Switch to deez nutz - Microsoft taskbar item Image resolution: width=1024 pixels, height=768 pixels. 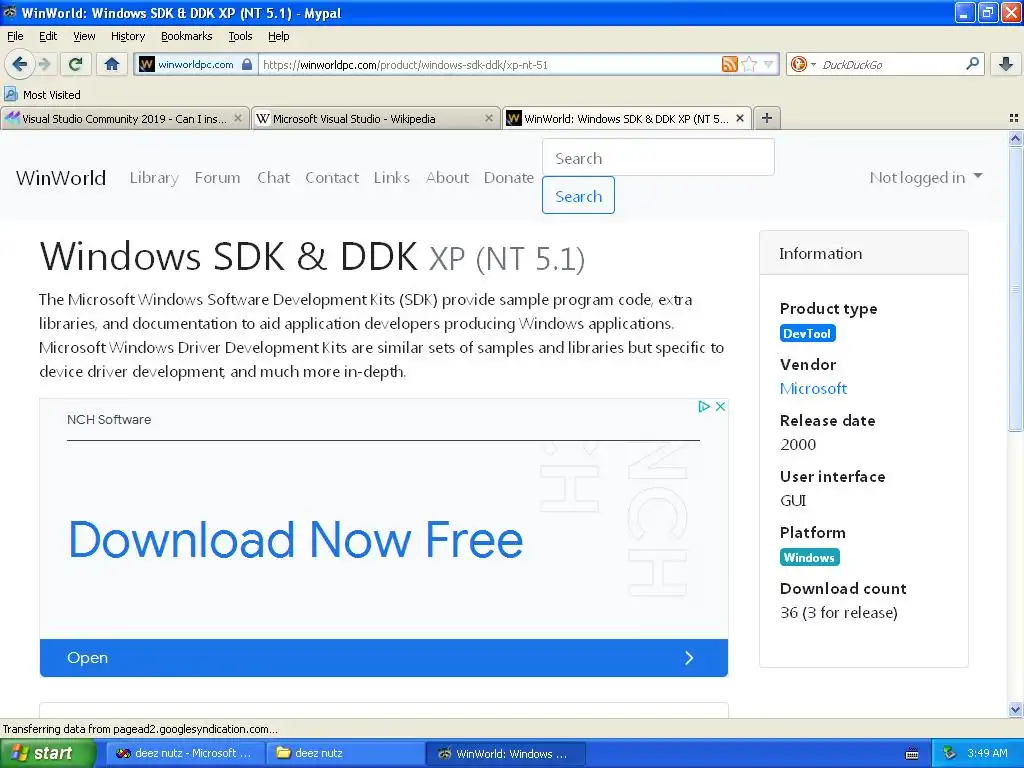185,753
